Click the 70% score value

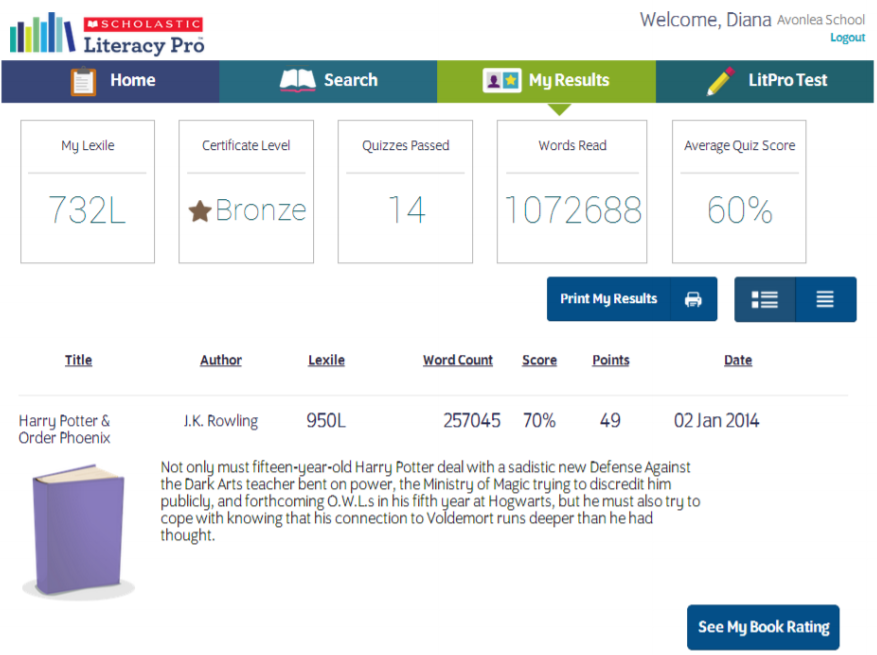539,421
